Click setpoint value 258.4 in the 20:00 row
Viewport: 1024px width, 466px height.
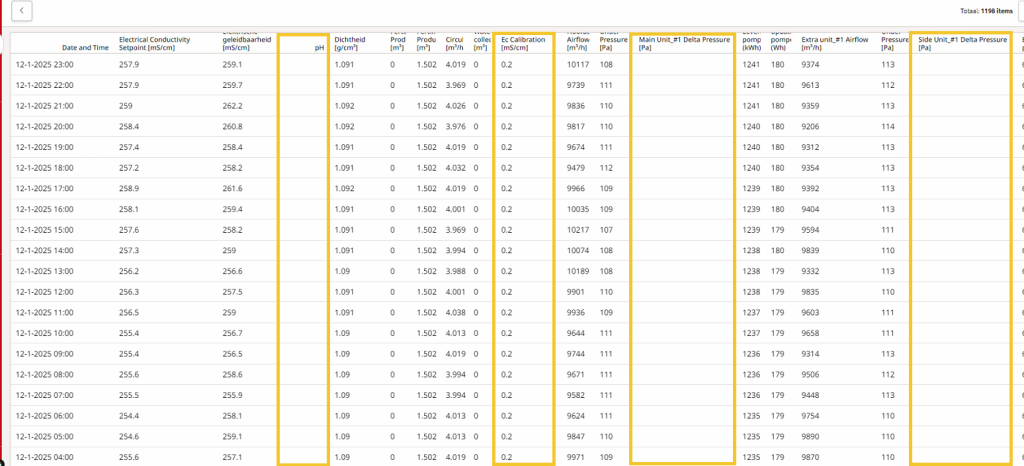[129, 127]
